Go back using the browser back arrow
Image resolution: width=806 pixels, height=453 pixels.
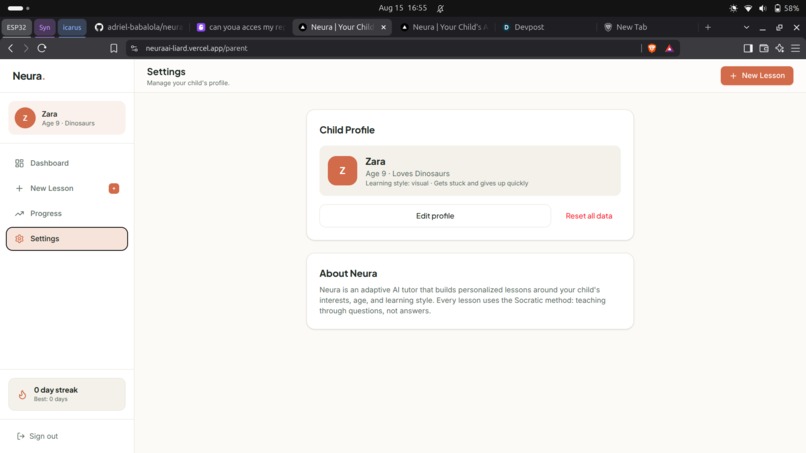pos(11,48)
